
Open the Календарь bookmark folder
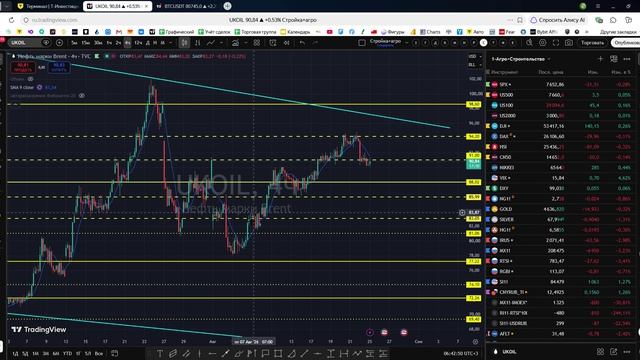click(295, 31)
